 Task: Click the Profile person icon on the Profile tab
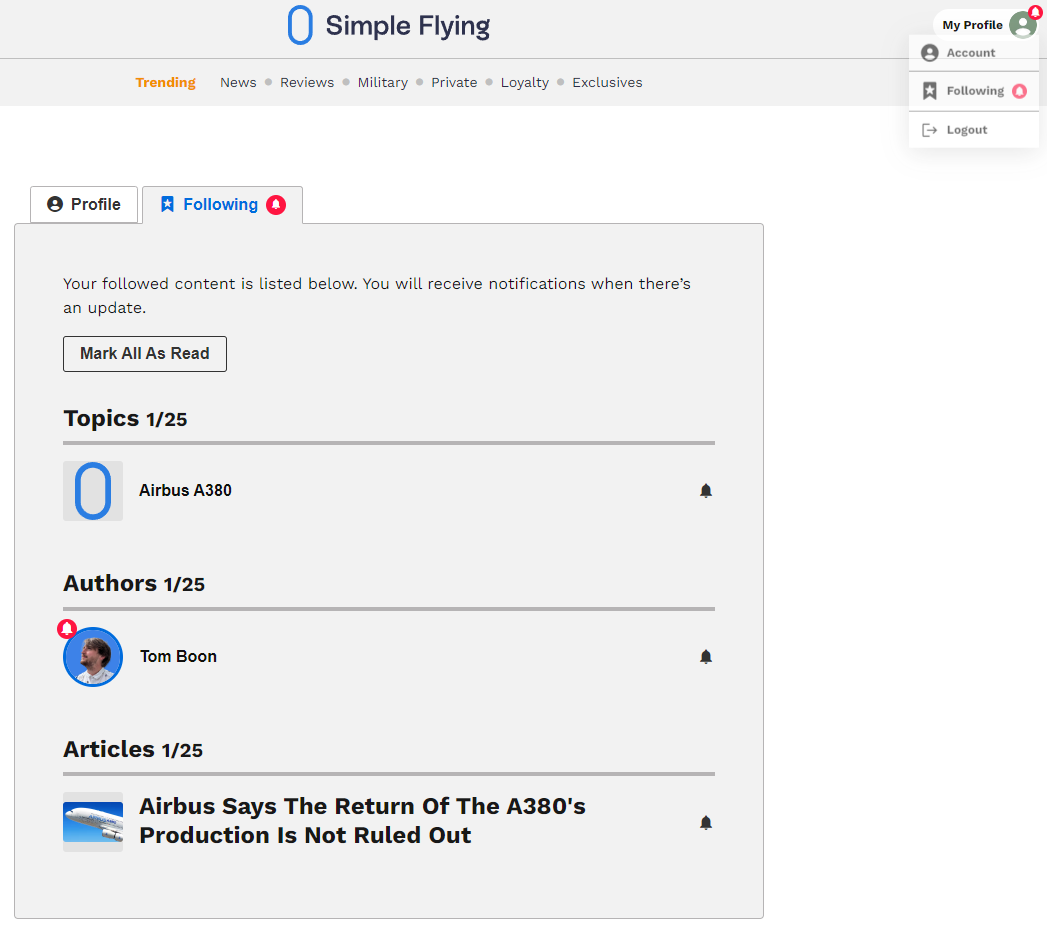tap(55, 204)
